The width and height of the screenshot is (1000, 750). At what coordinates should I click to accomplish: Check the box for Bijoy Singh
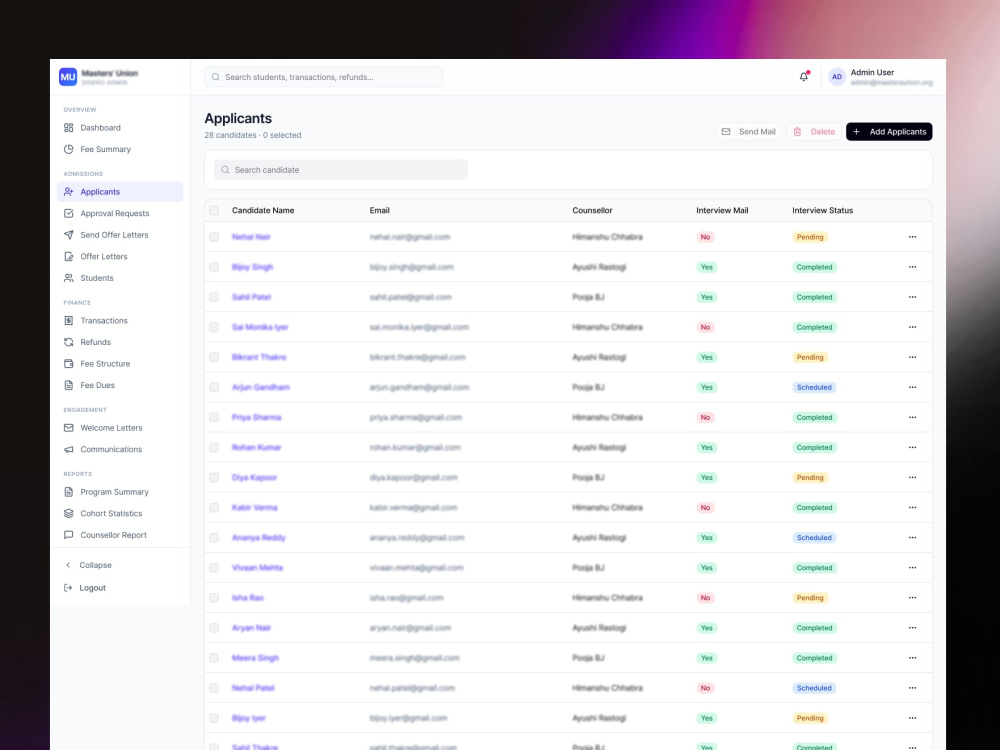pos(214,267)
